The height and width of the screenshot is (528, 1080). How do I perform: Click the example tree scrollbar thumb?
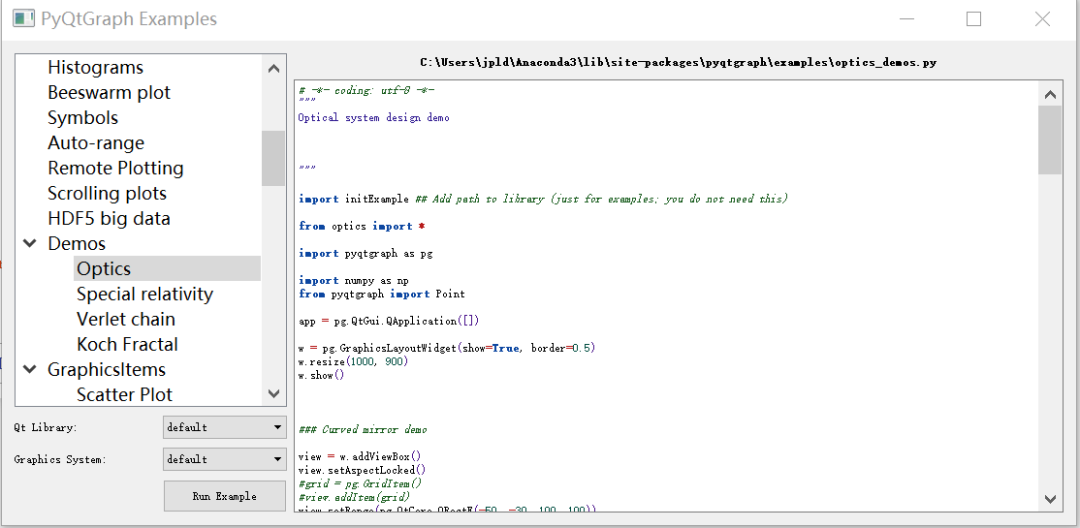click(x=273, y=158)
